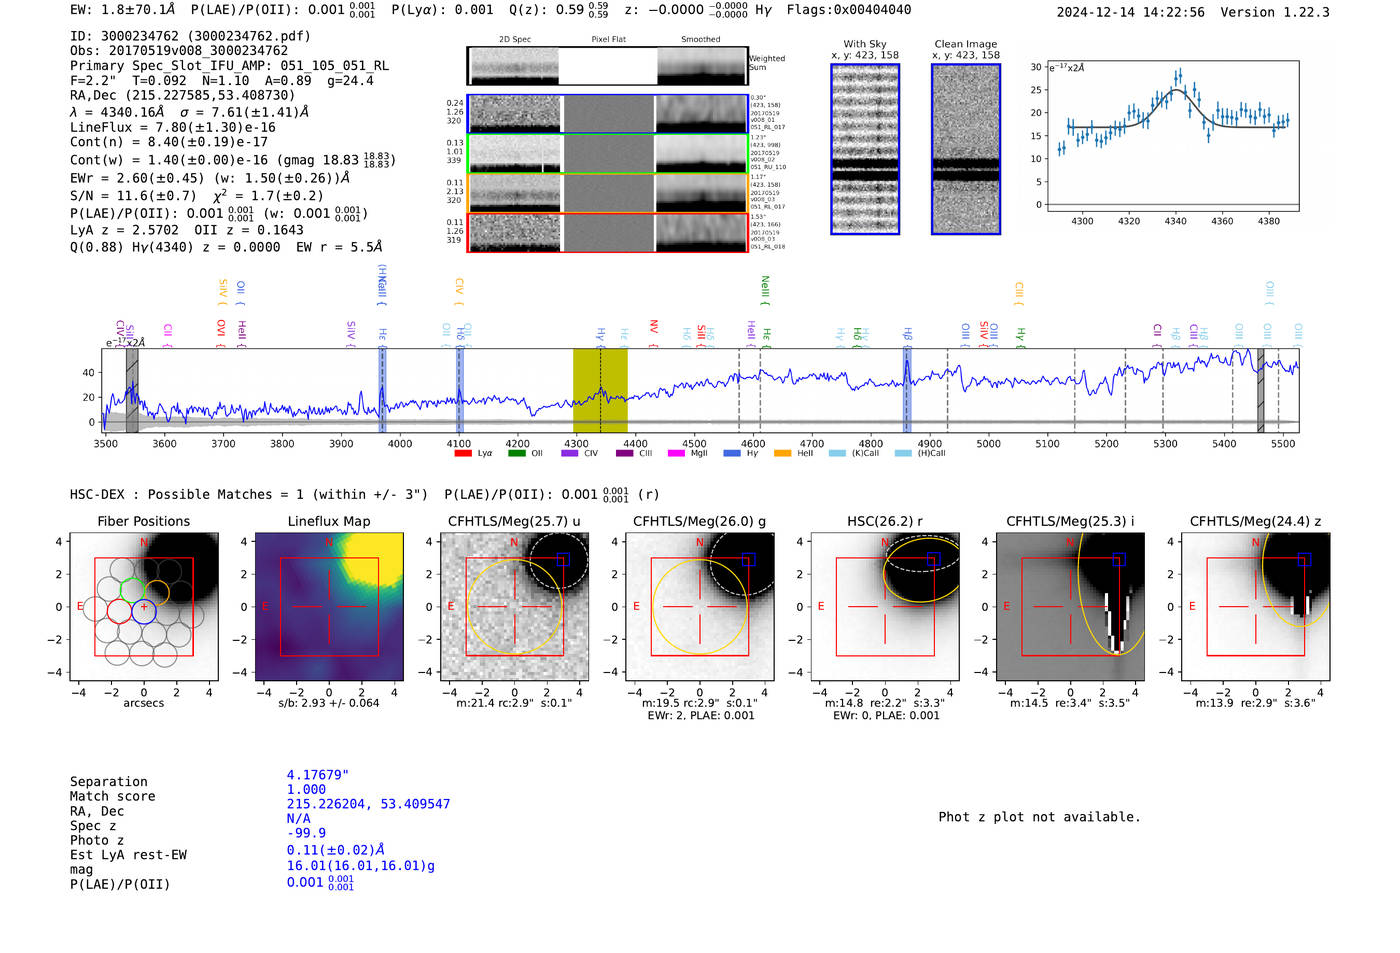Click the 'Smoothed' column header

click(701, 40)
